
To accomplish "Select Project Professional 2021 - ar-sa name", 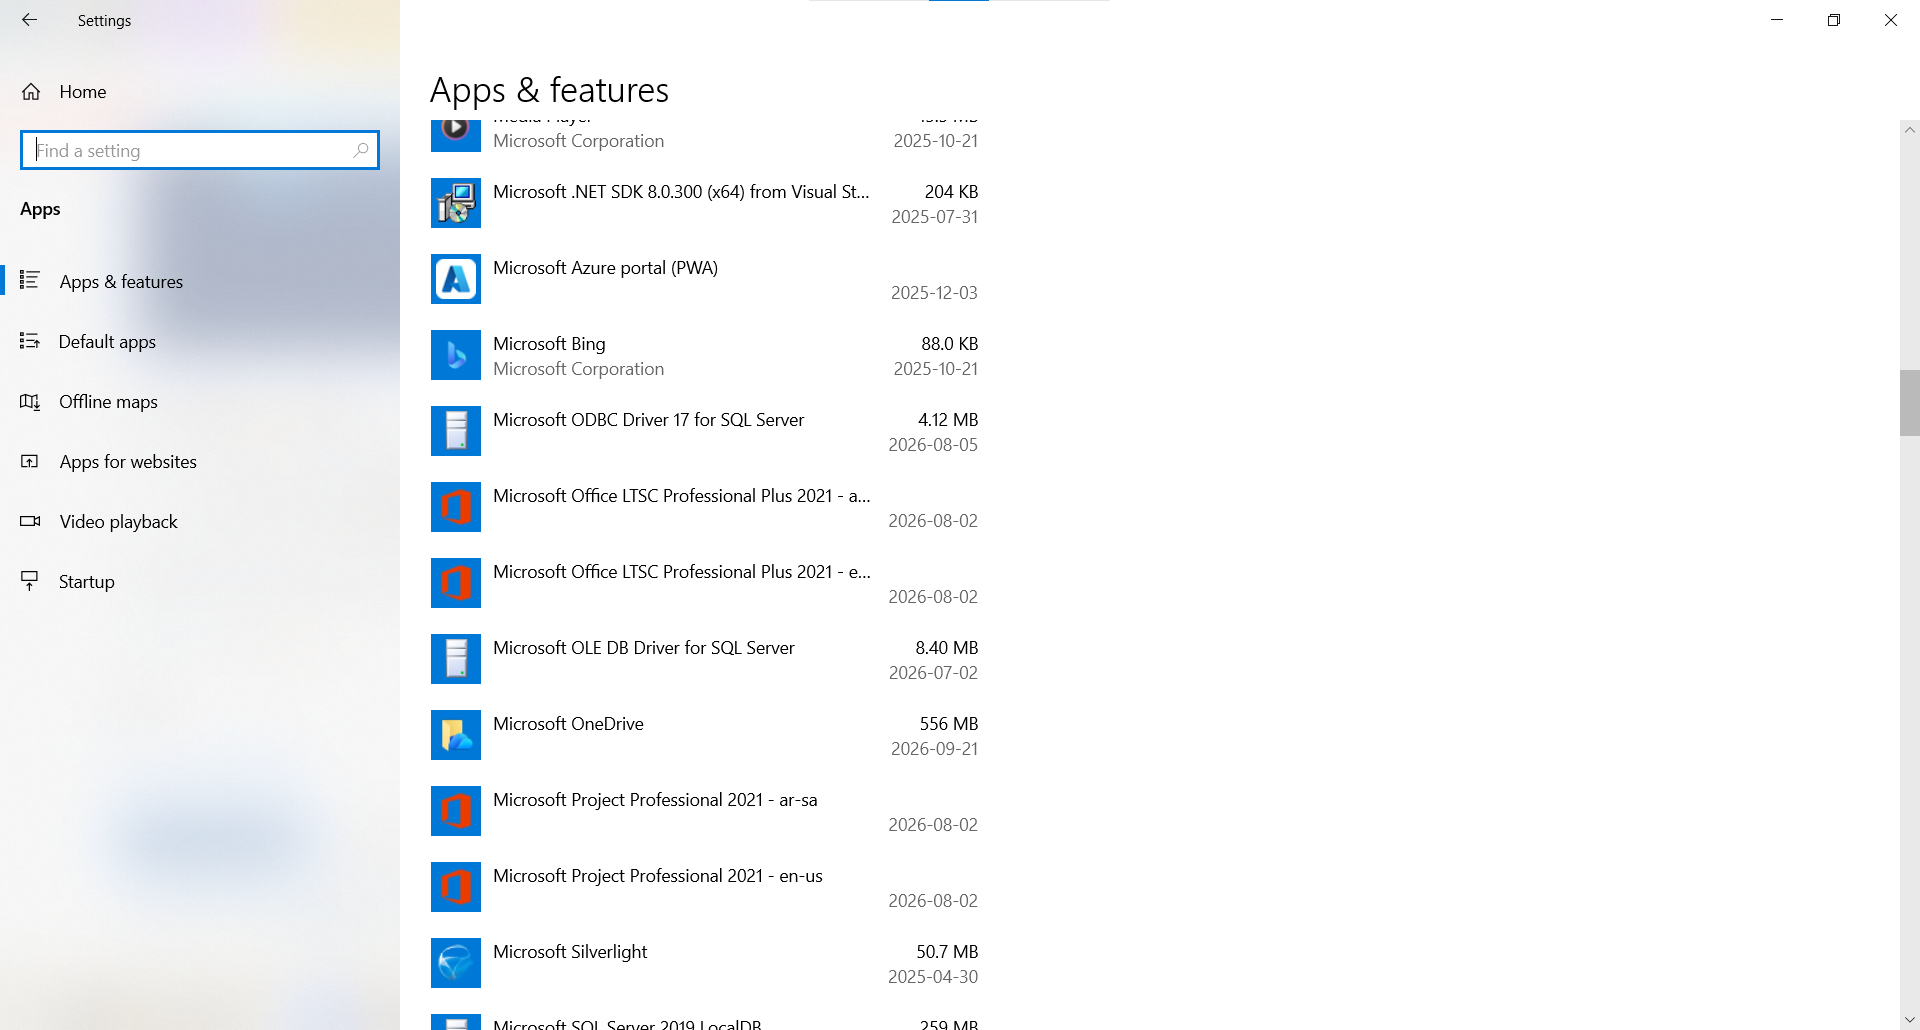I will point(655,800).
